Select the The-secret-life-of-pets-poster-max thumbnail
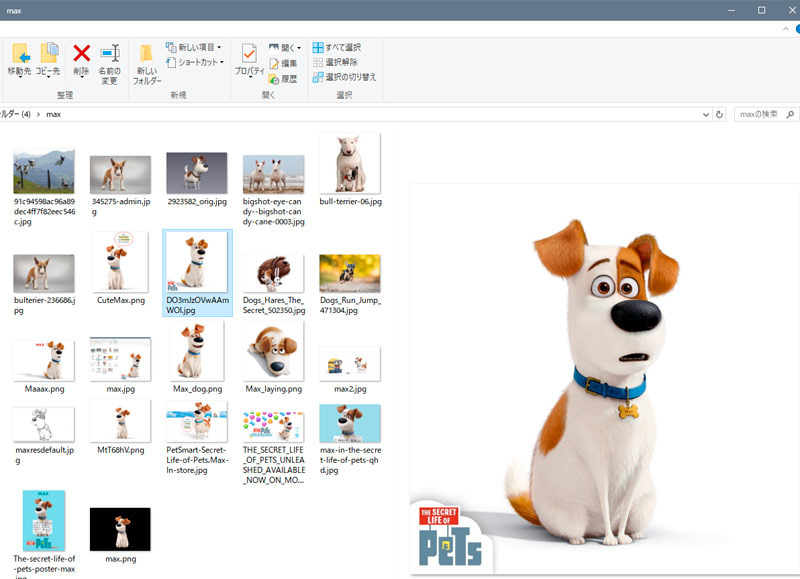Image resolution: width=800 pixels, height=579 pixels. [x=44, y=520]
